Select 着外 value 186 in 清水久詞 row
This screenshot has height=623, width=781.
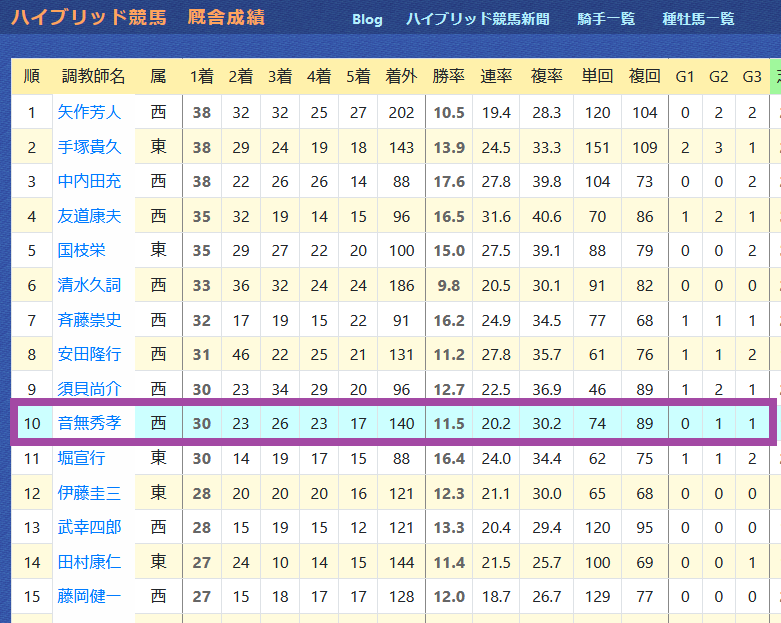point(401,286)
